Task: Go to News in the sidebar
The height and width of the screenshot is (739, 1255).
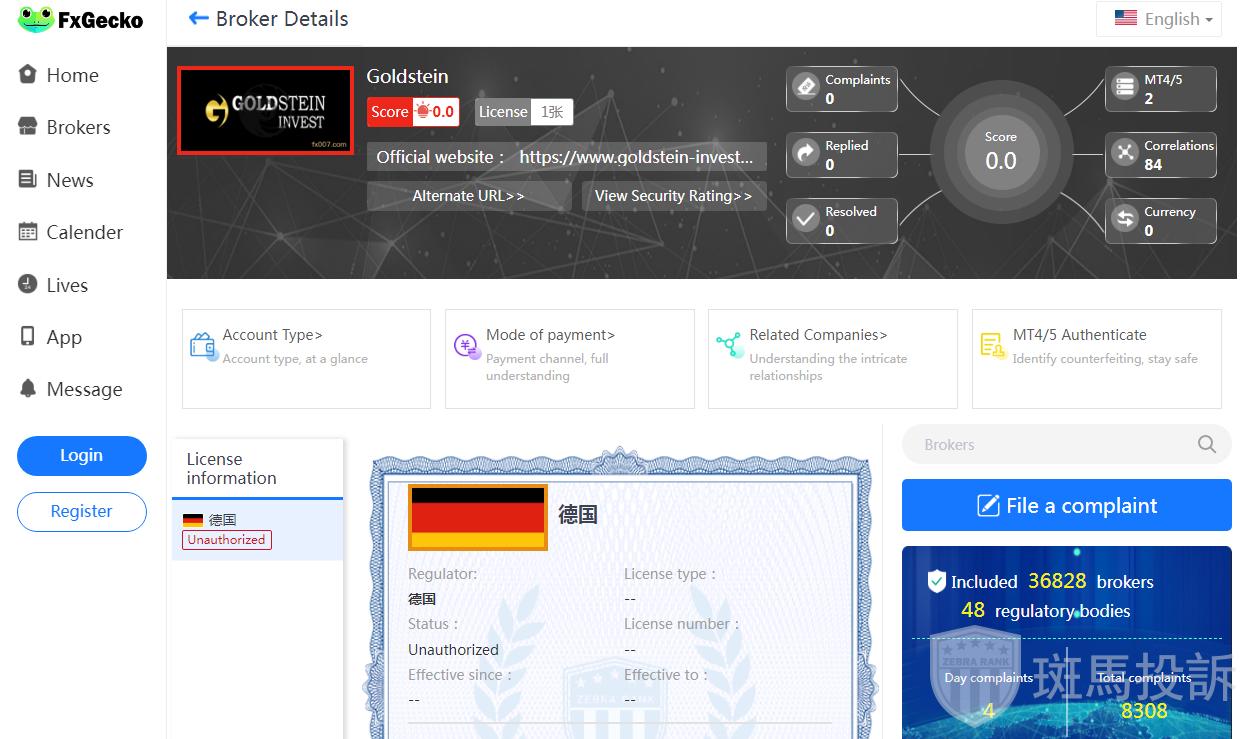Action: [69, 180]
